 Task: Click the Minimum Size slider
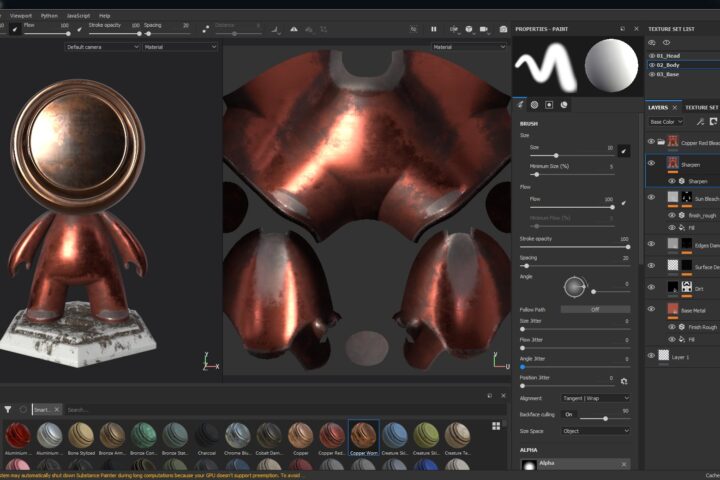tap(572, 175)
